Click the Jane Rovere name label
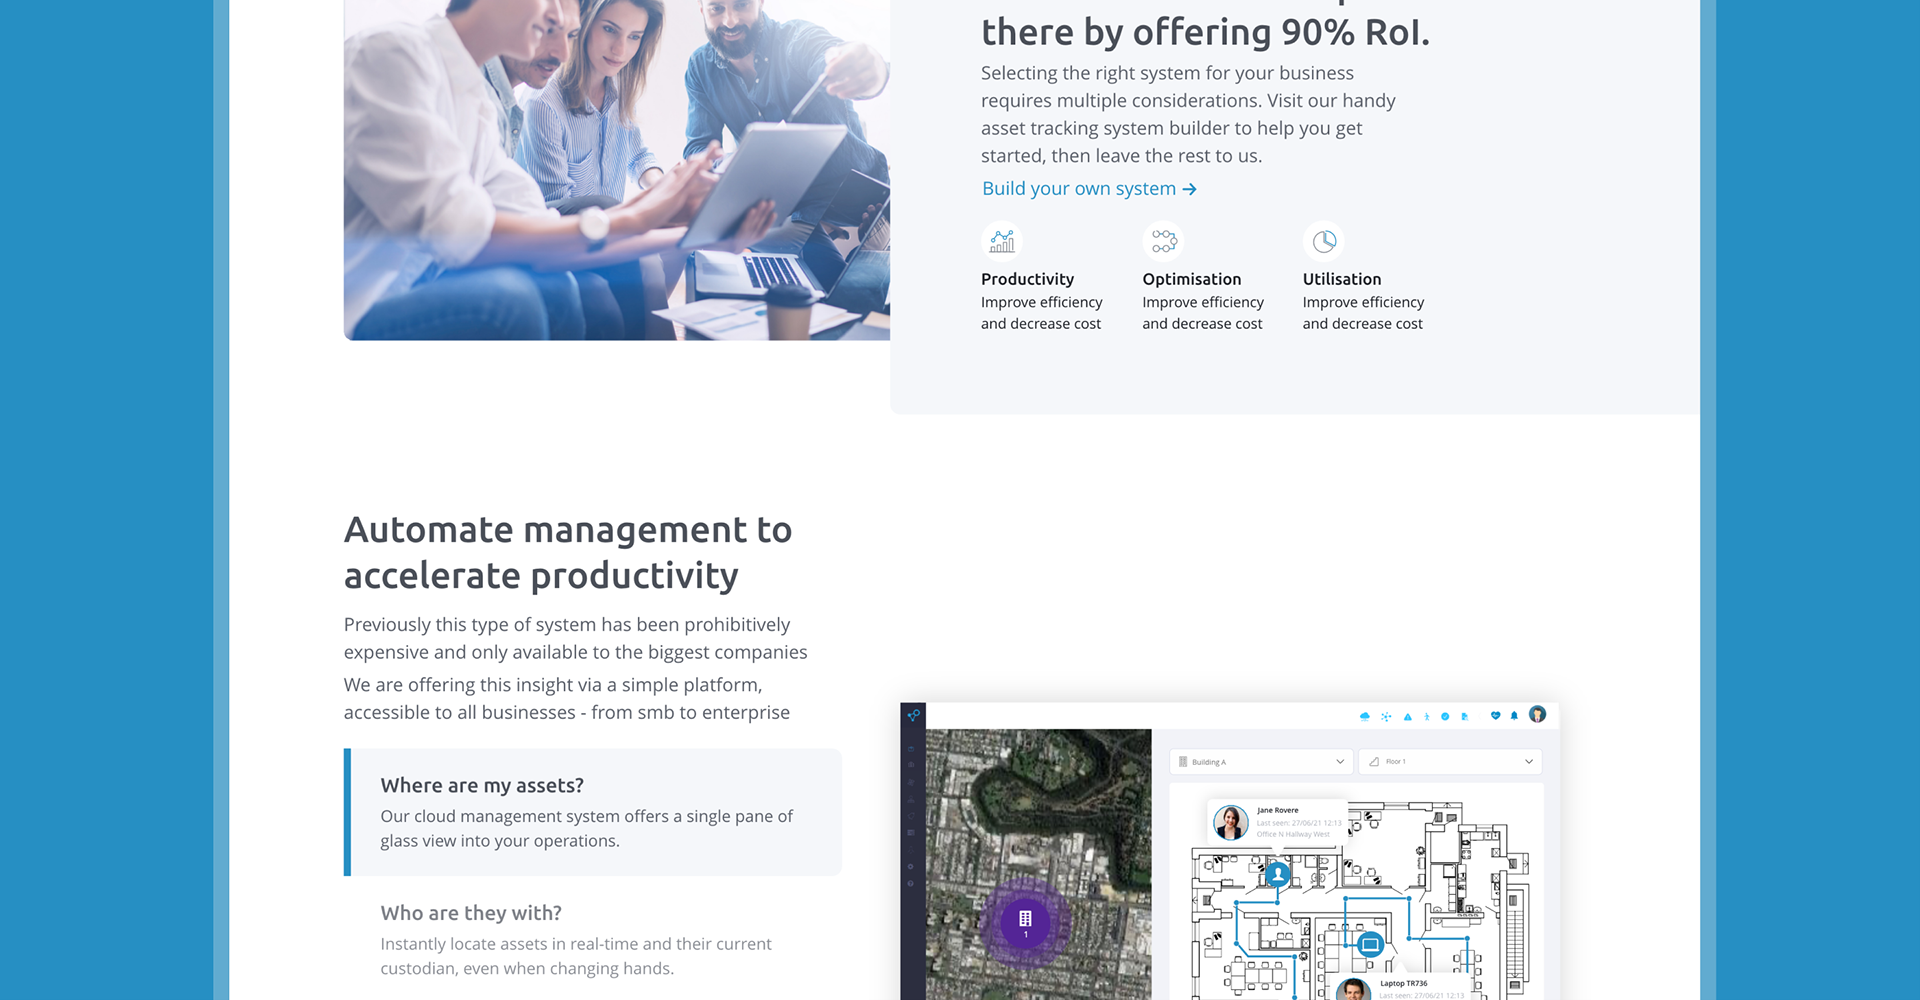This screenshot has width=1920, height=1000. 1278,810
